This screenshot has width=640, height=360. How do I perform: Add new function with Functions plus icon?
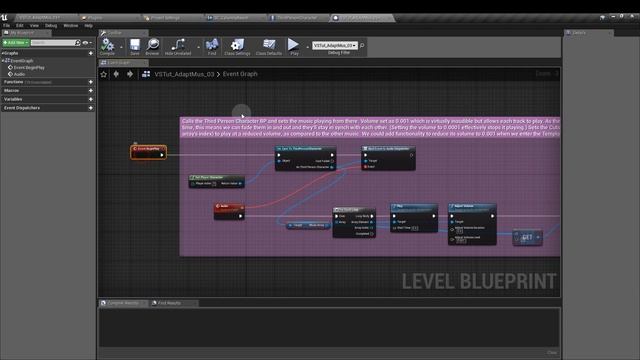[x=91, y=82]
